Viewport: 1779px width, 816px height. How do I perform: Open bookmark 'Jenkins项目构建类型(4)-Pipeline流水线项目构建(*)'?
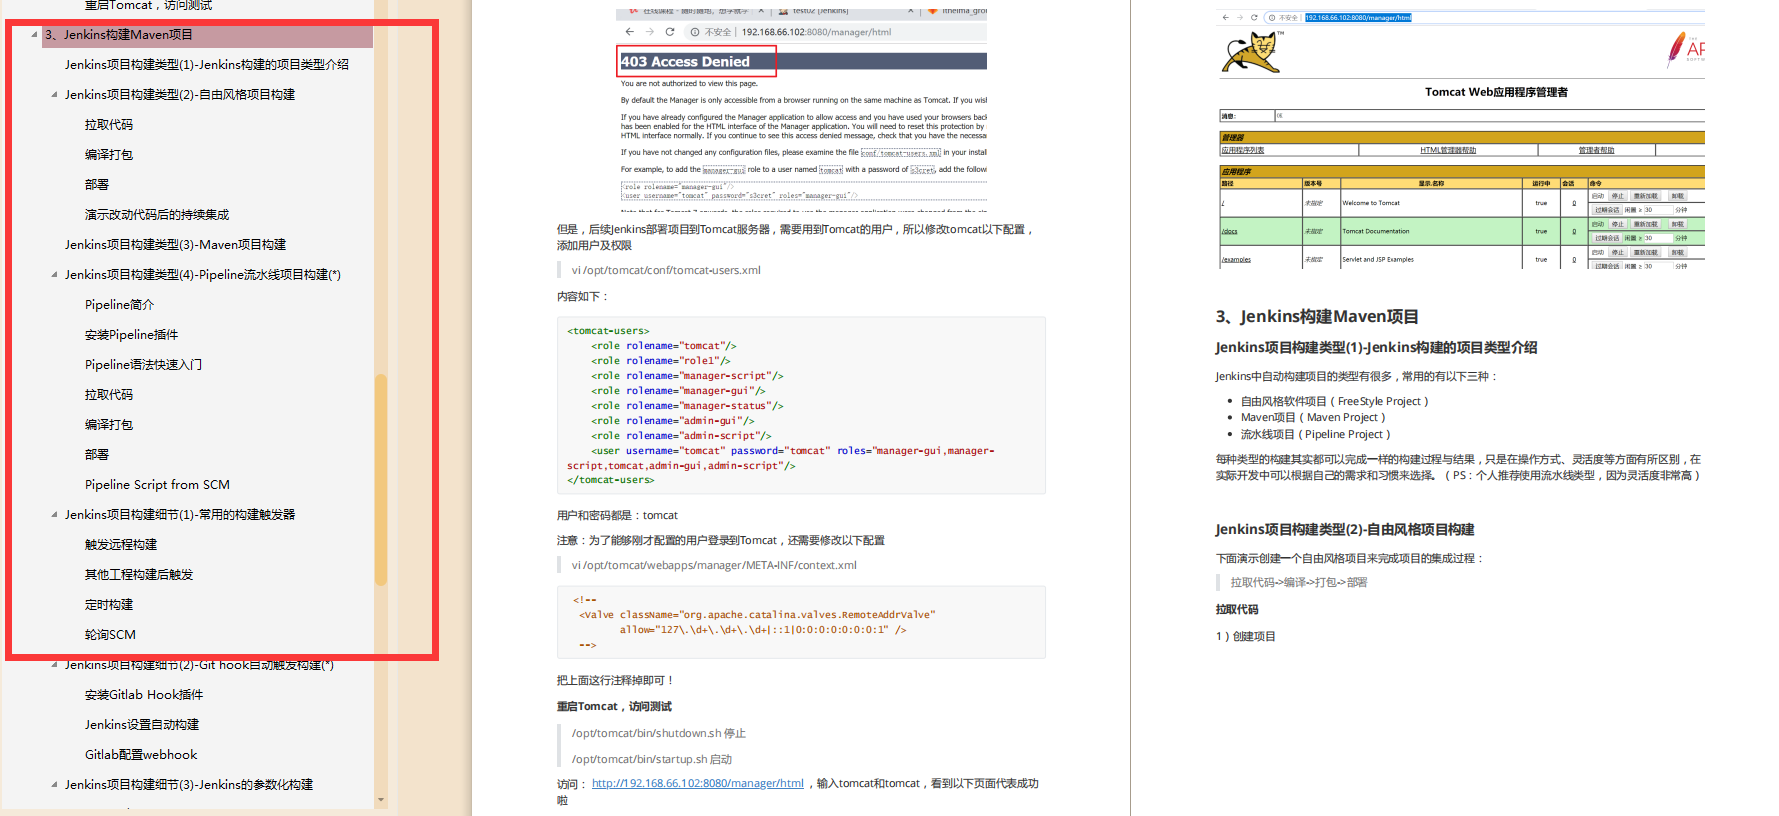(203, 274)
